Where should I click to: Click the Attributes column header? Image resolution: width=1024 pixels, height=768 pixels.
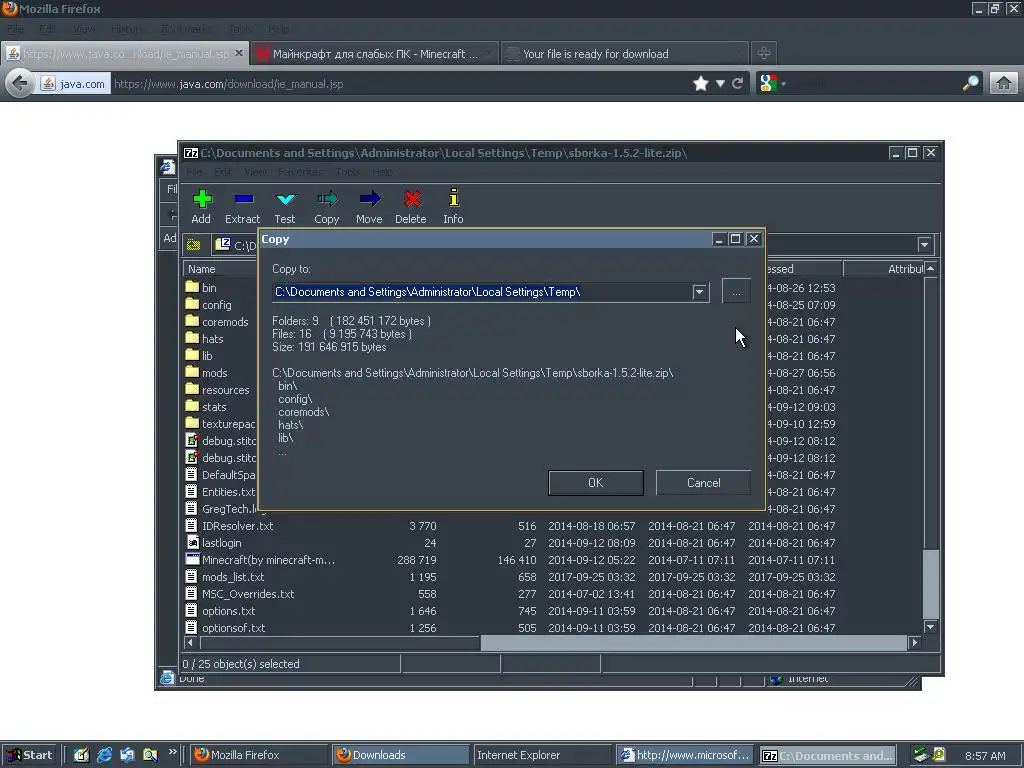(884, 268)
